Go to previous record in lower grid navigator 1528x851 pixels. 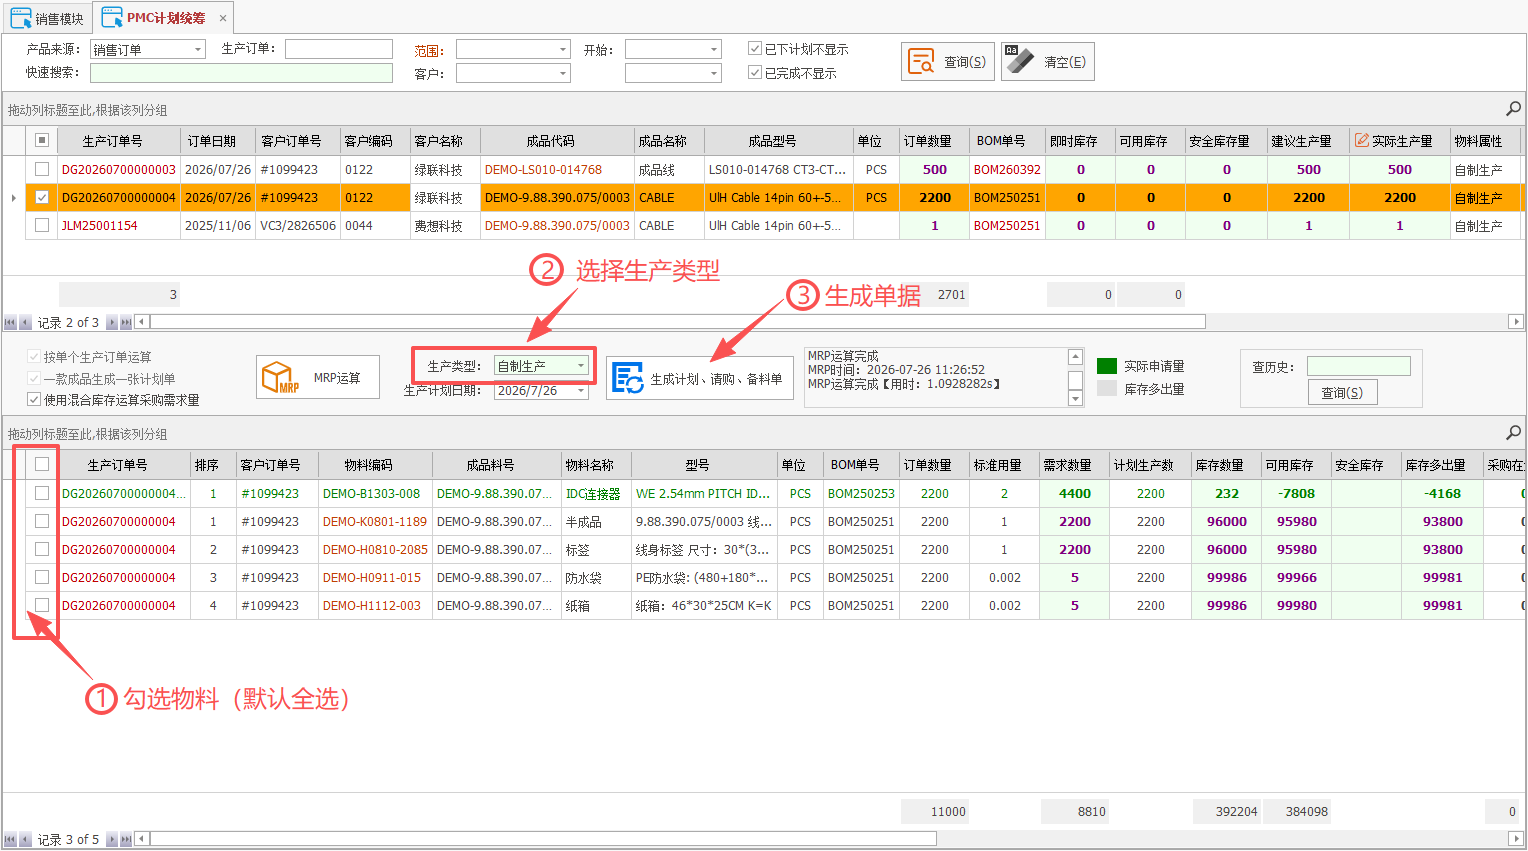(25, 839)
